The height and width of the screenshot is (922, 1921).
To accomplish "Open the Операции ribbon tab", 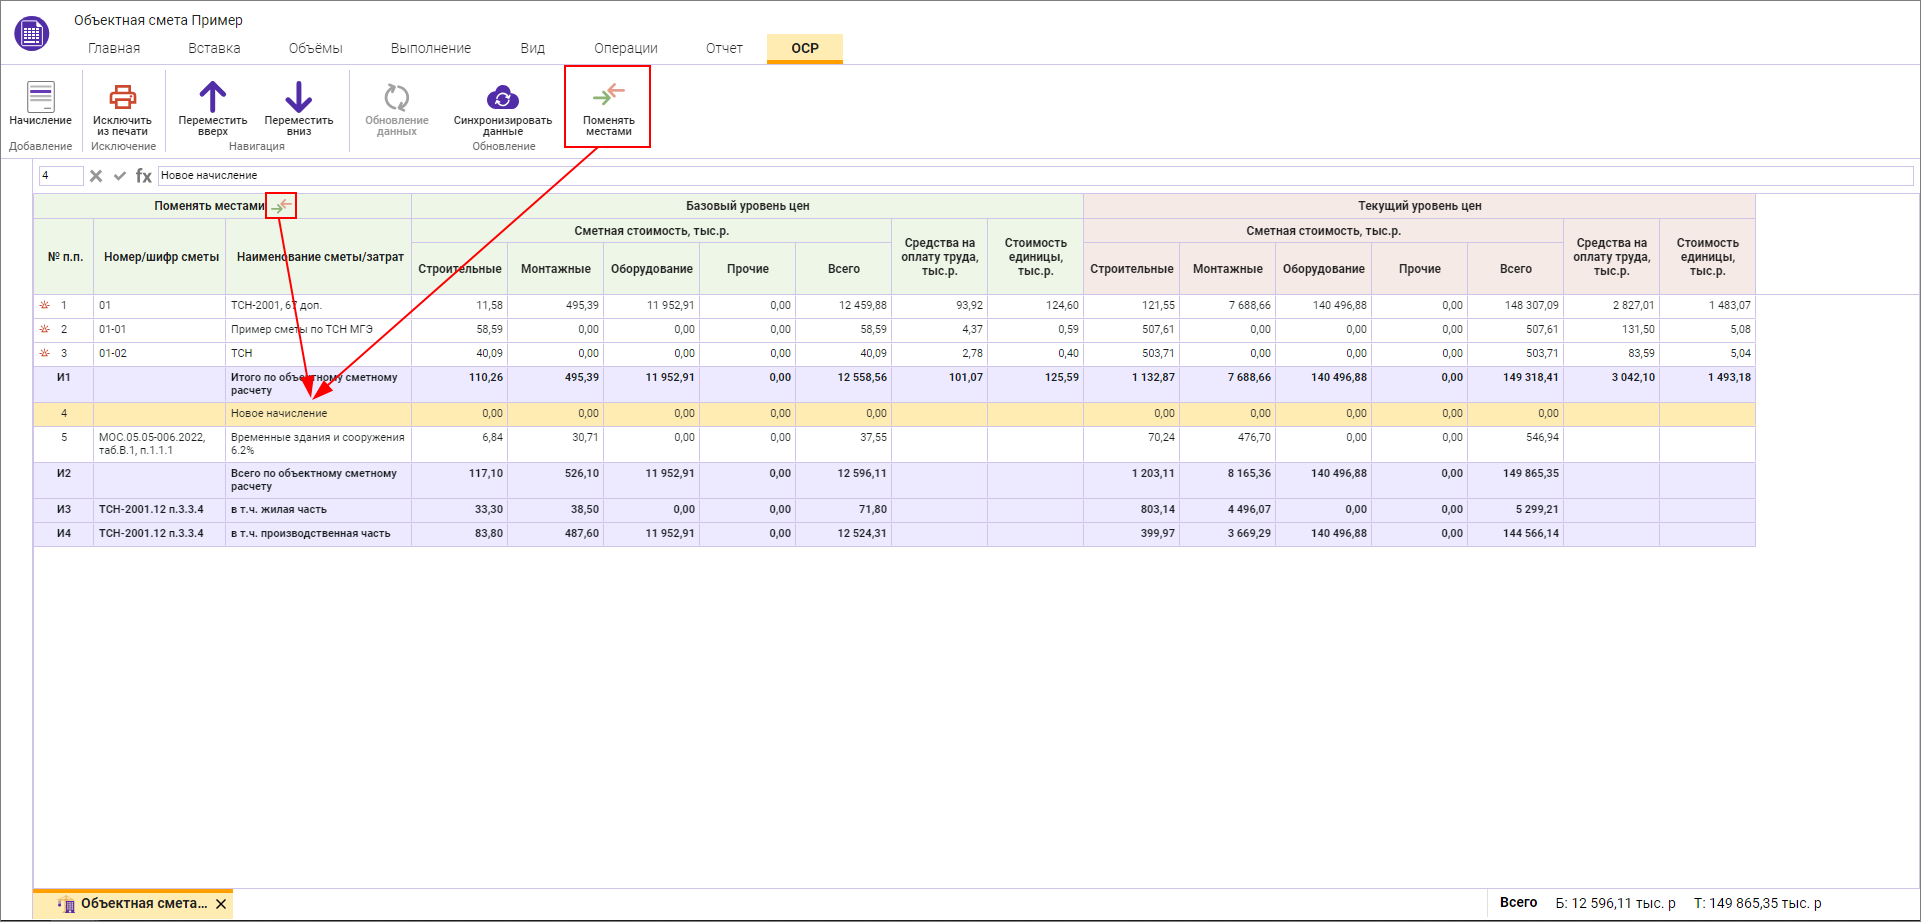I will click(x=626, y=48).
